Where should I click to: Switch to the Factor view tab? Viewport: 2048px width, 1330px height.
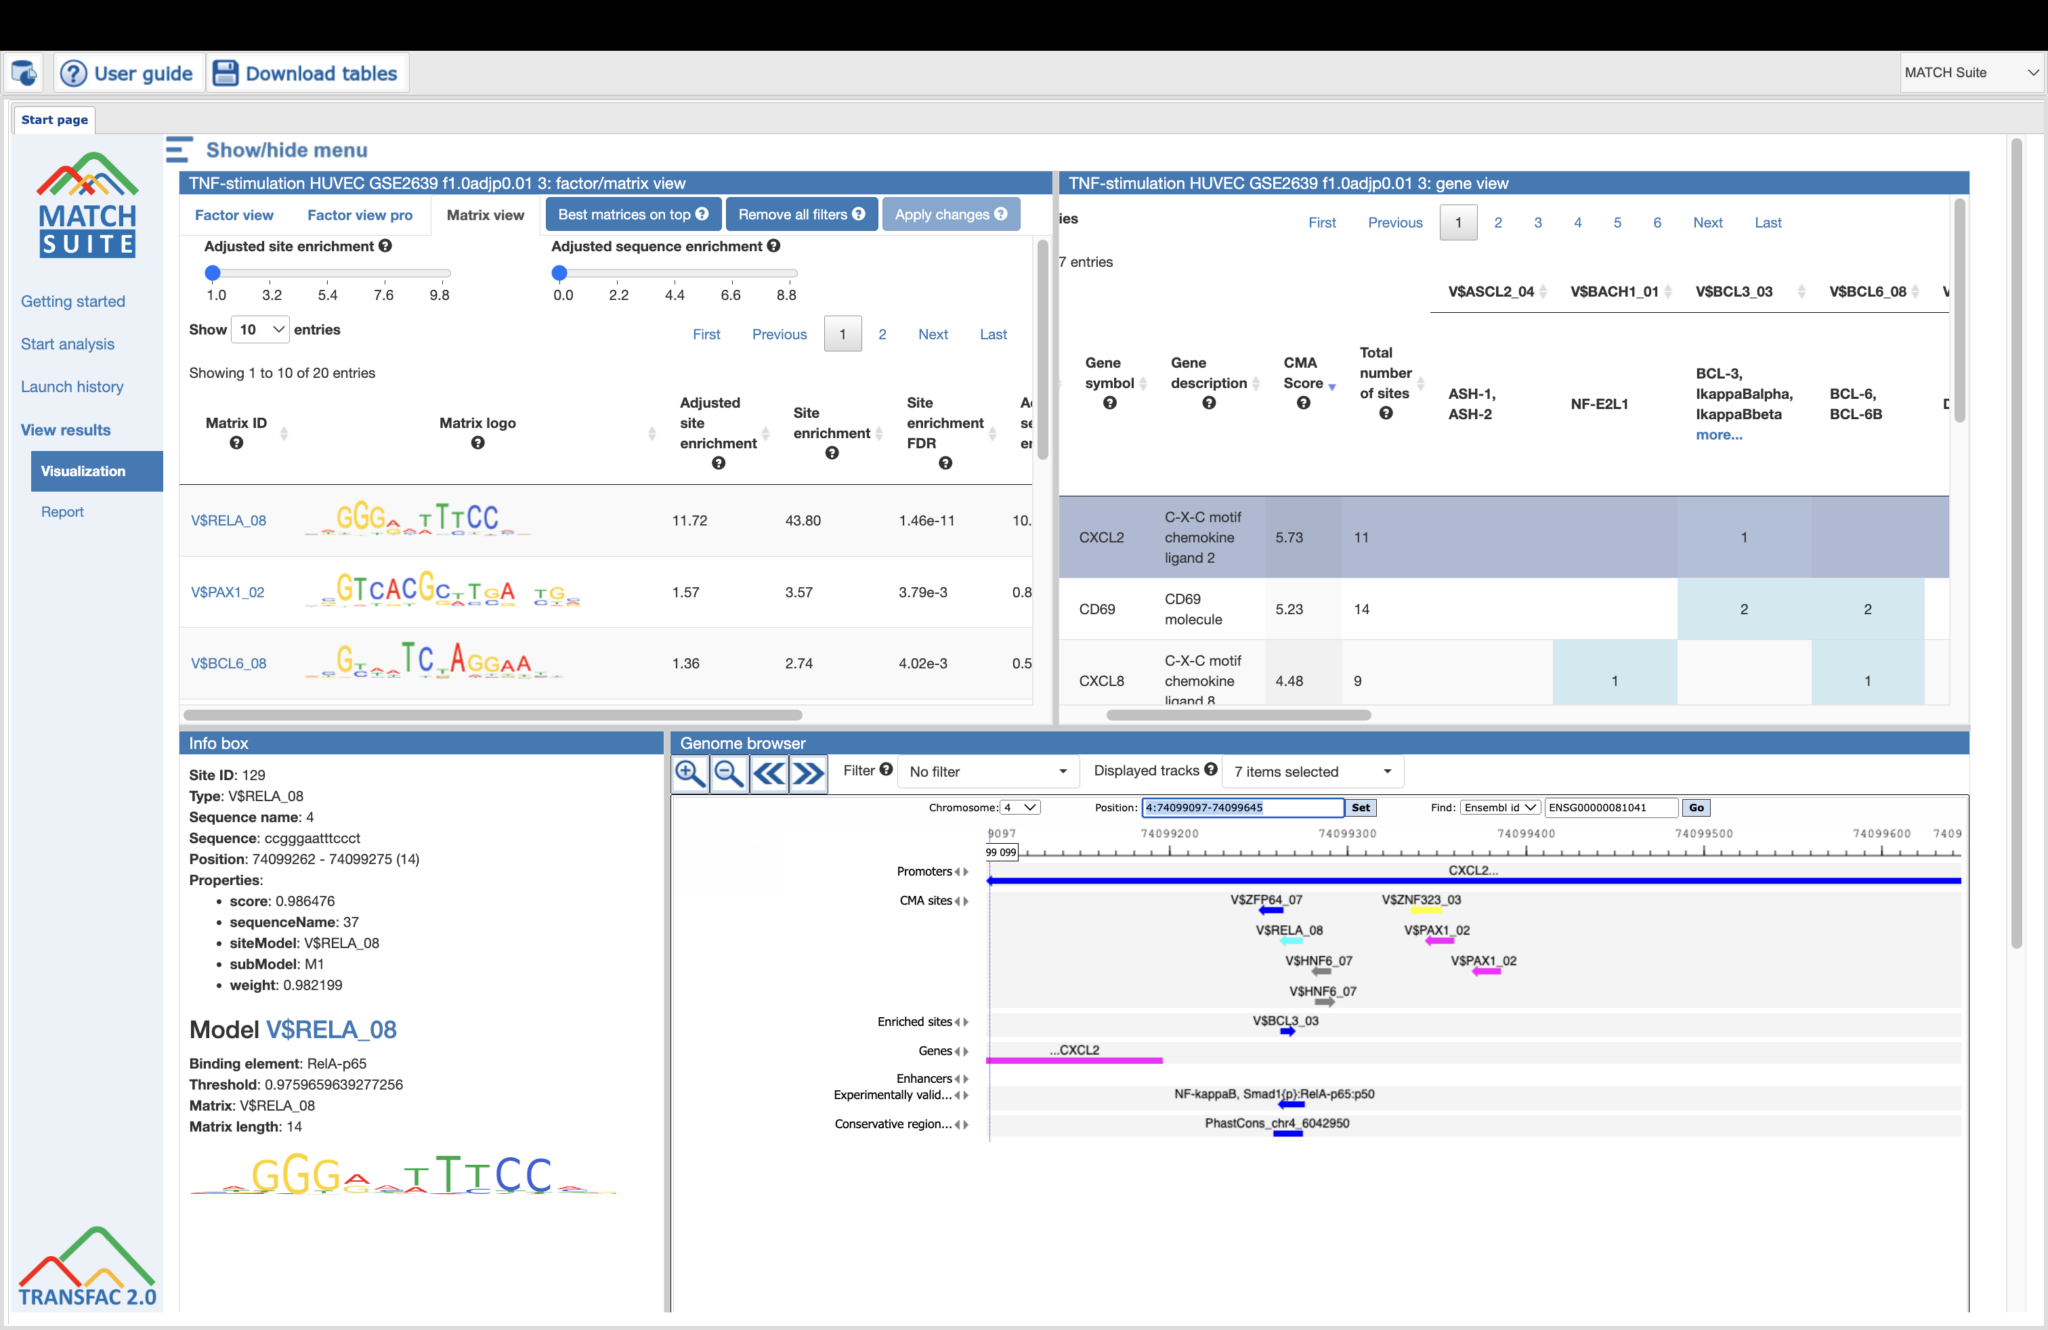pyautogui.click(x=234, y=214)
